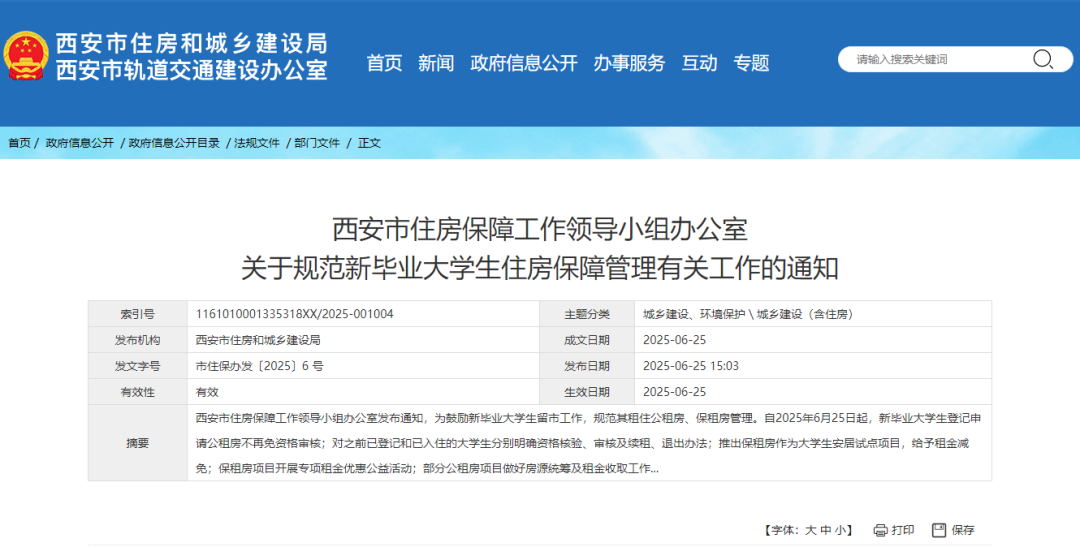1080x560 pixels.
Task: Open the 首页 navigation menu item
Action: [x=384, y=63]
